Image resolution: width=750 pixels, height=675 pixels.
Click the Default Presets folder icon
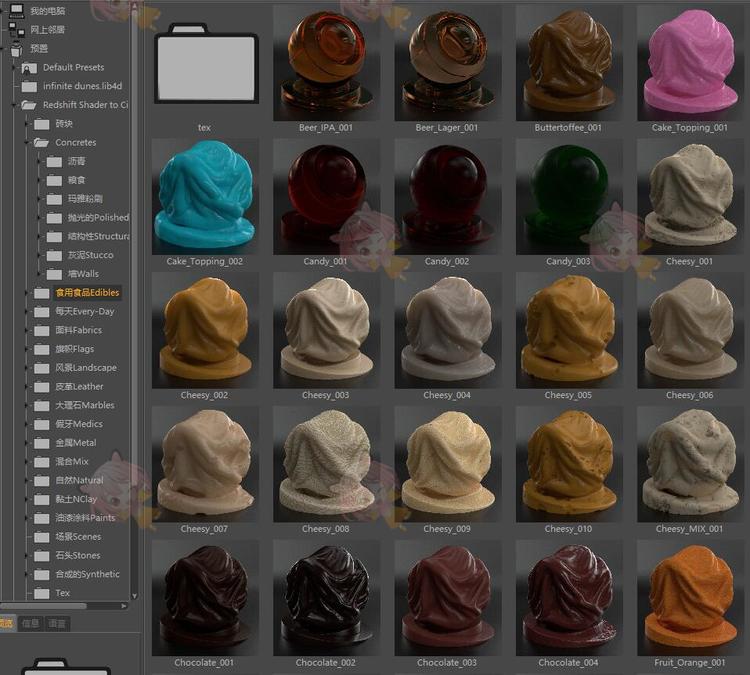(x=29, y=67)
